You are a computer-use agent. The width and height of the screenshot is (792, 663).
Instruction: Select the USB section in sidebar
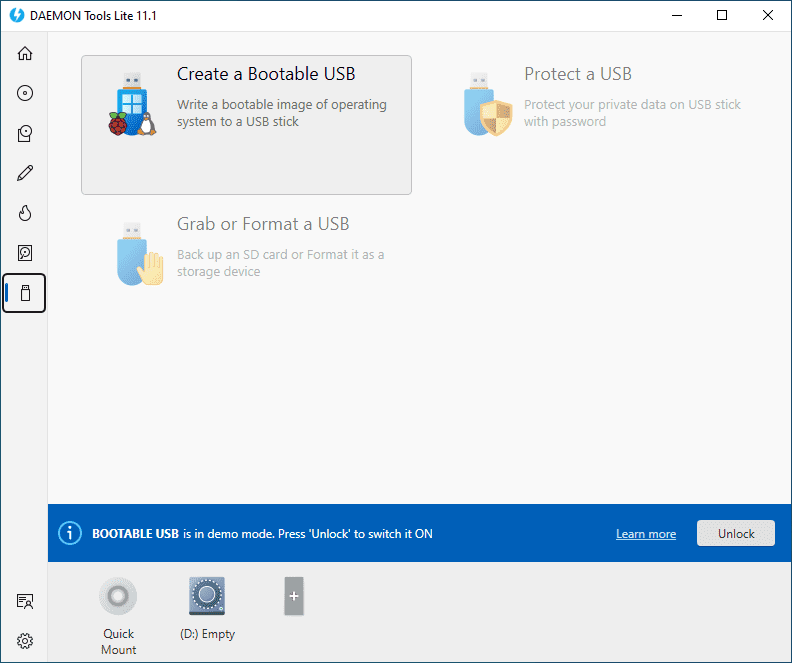click(x=25, y=293)
